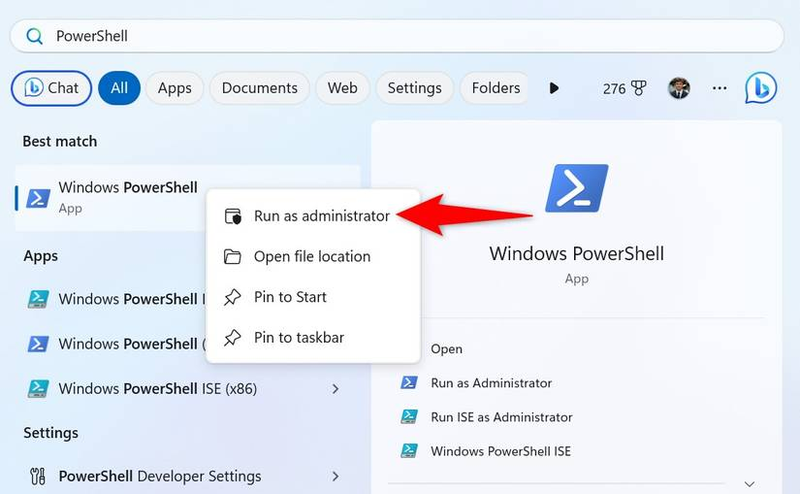This screenshot has width=800, height=494.
Task: Expand Windows PowerShell ISE (x86) chevron
Action: (x=335, y=389)
